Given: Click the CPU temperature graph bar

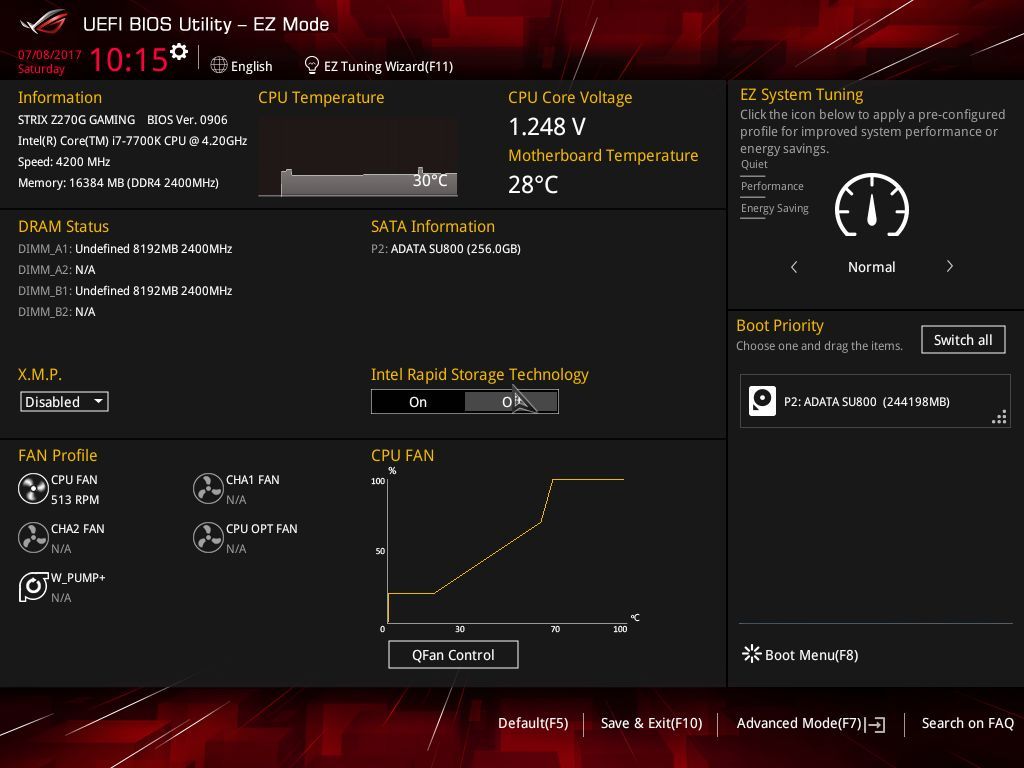Looking at the screenshot, I should [x=358, y=158].
